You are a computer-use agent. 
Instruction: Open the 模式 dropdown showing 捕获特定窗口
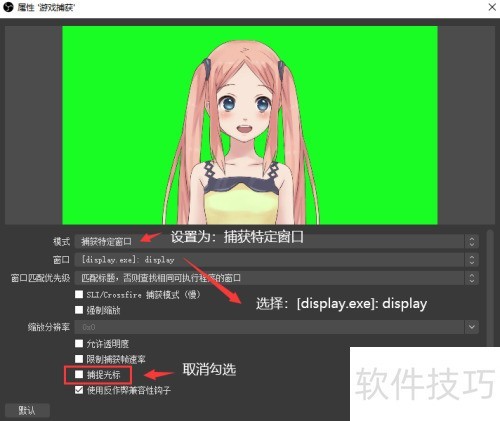pyautogui.click(x=276, y=241)
